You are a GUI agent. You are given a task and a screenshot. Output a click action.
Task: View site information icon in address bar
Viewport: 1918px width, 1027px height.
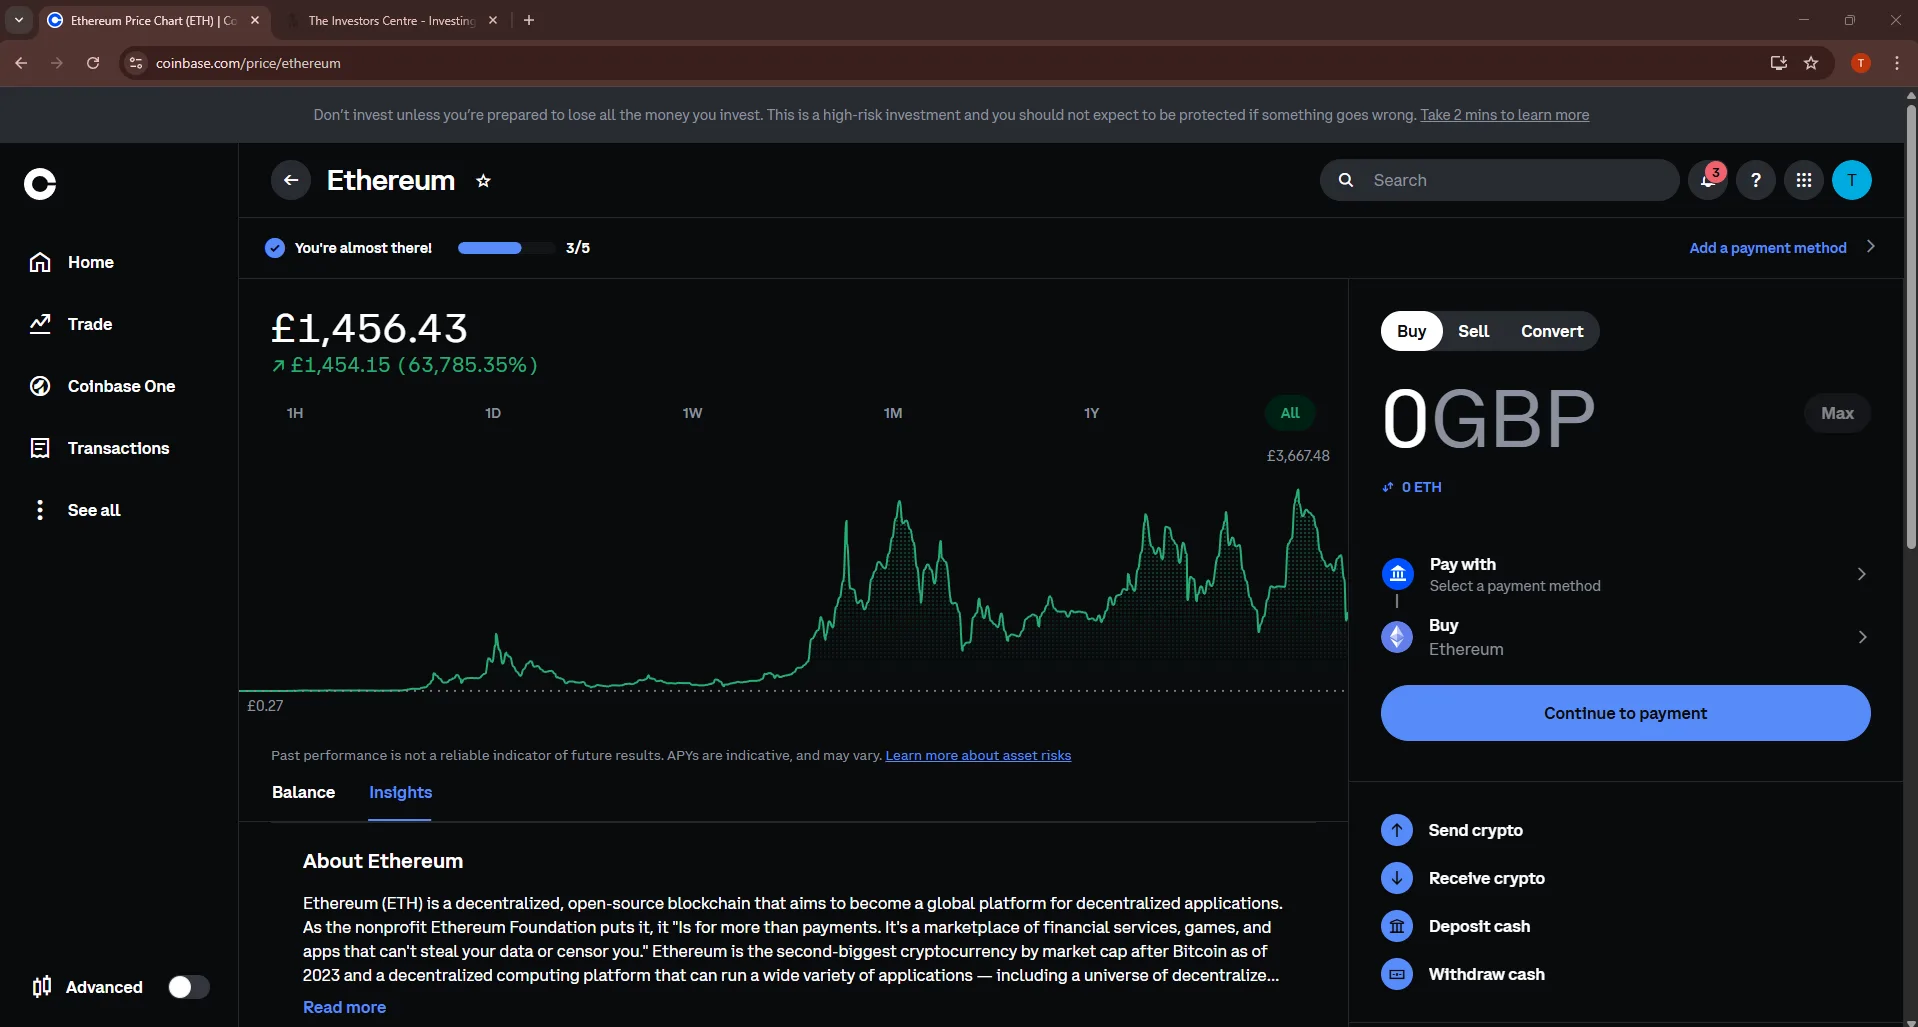[136, 63]
